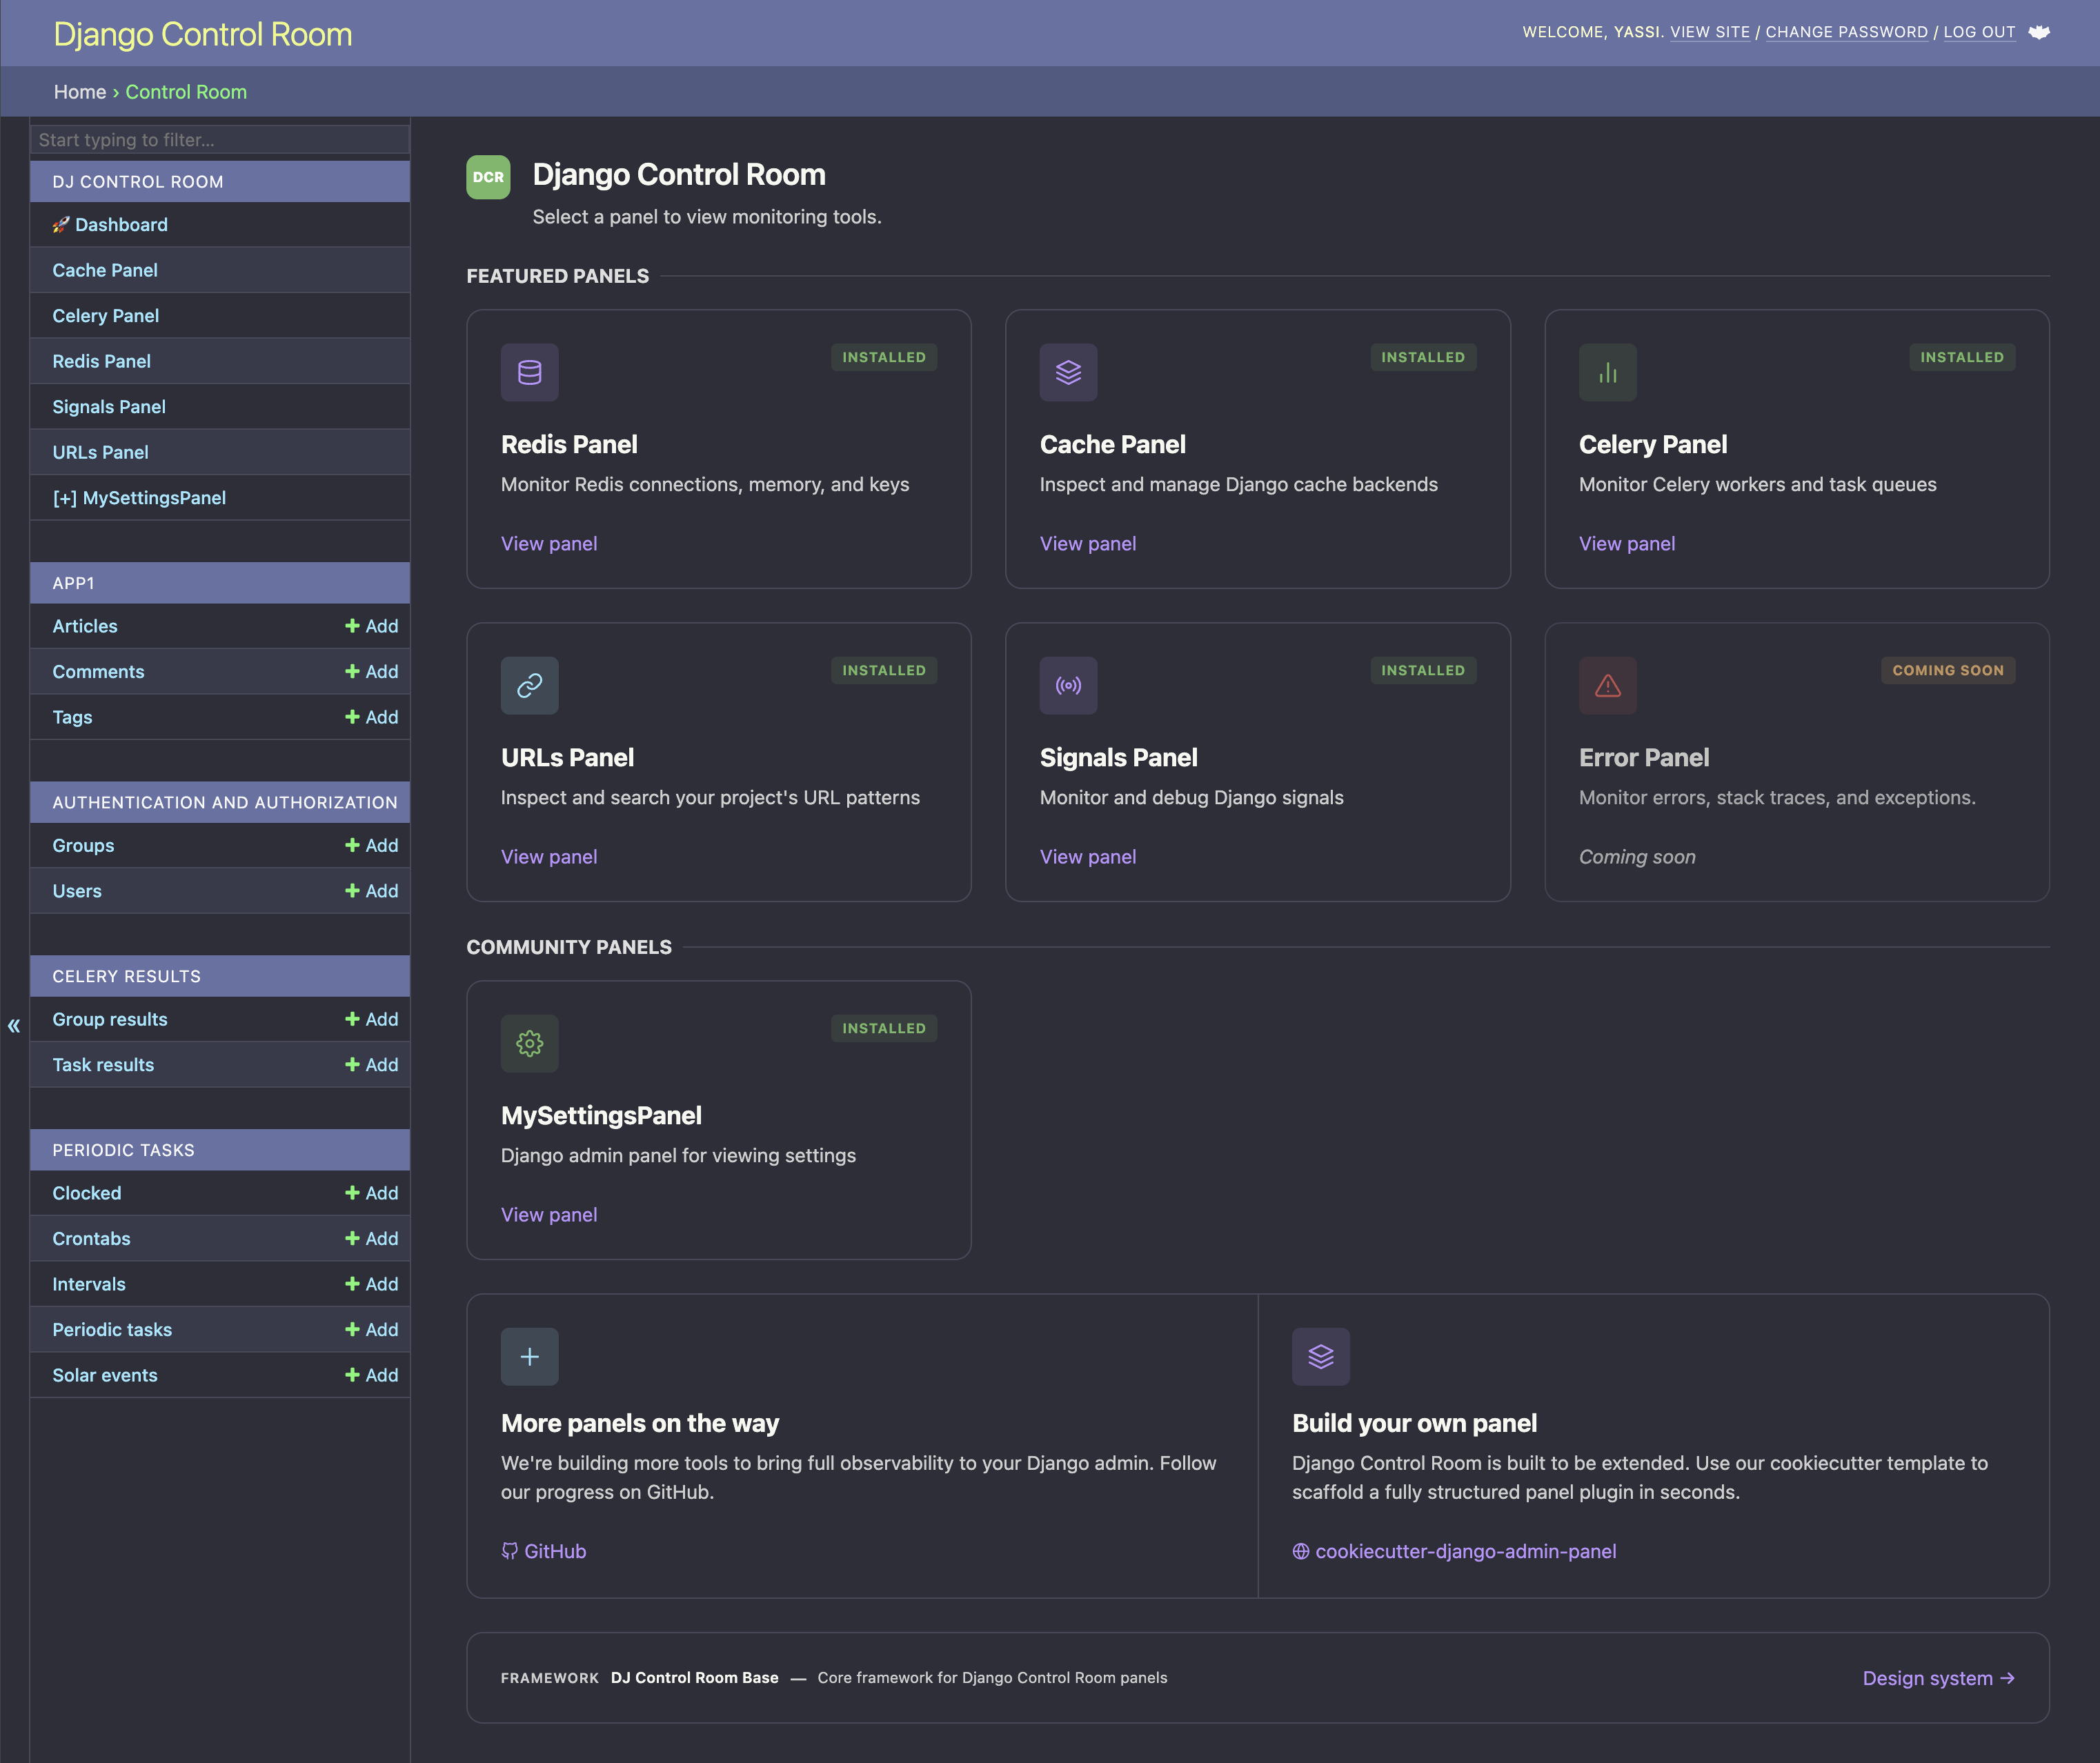Viewport: 2100px width, 1763px height.
Task: Click View panel on the MySettingsPanel card
Action: pyautogui.click(x=549, y=1214)
